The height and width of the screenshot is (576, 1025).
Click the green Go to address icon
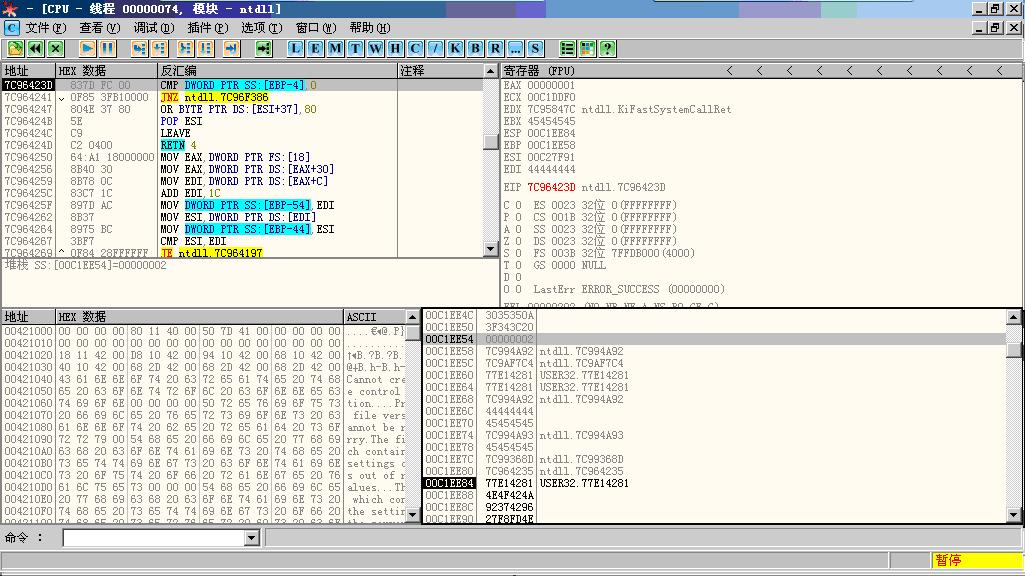(263, 48)
